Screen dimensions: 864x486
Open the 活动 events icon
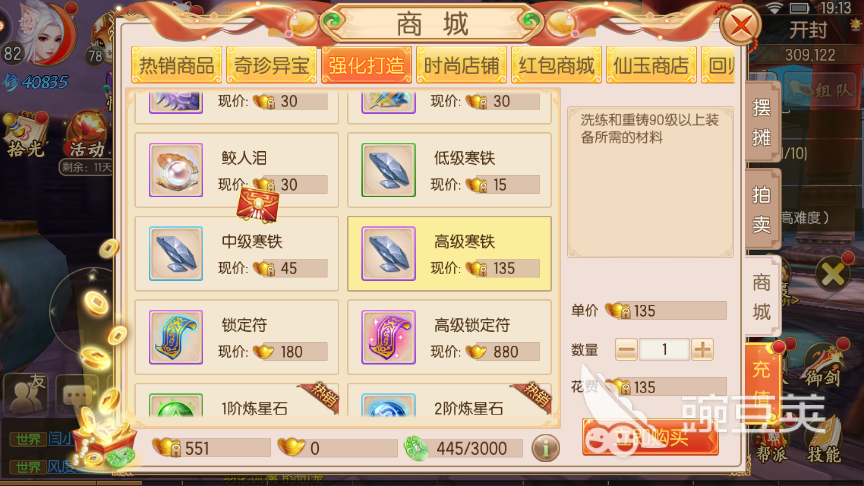(87, 134)
